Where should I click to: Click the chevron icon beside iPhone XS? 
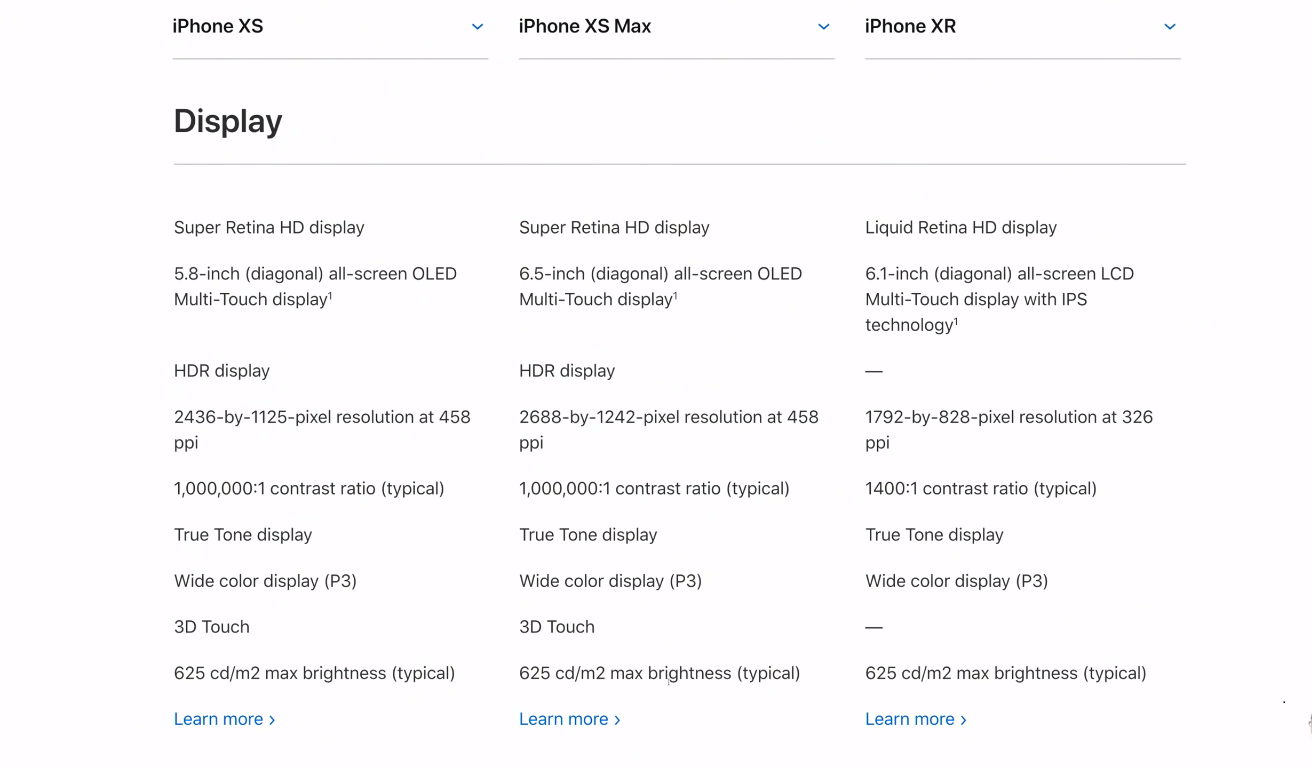[477, 27]
